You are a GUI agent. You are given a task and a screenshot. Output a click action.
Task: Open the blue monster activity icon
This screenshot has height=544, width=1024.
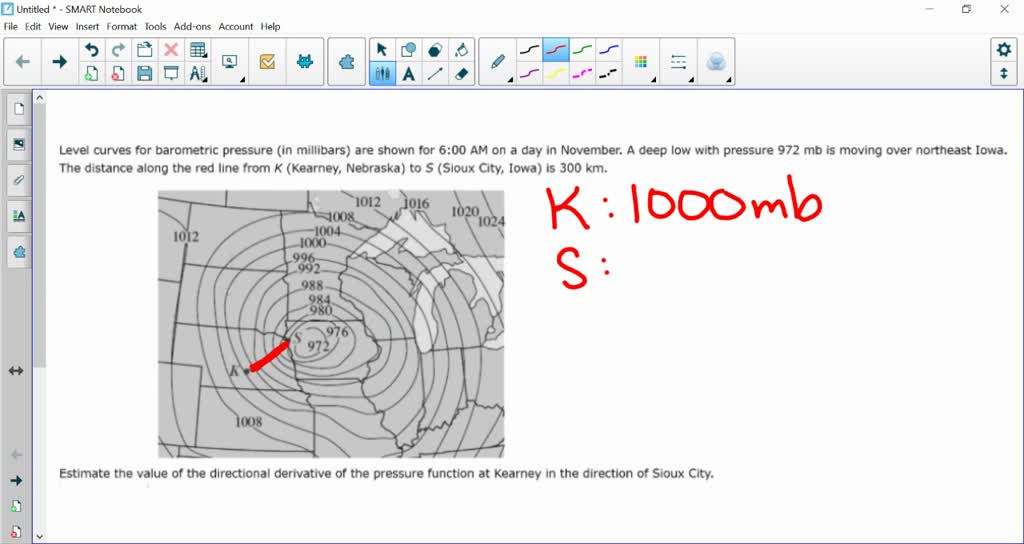[x=304, y=61]
